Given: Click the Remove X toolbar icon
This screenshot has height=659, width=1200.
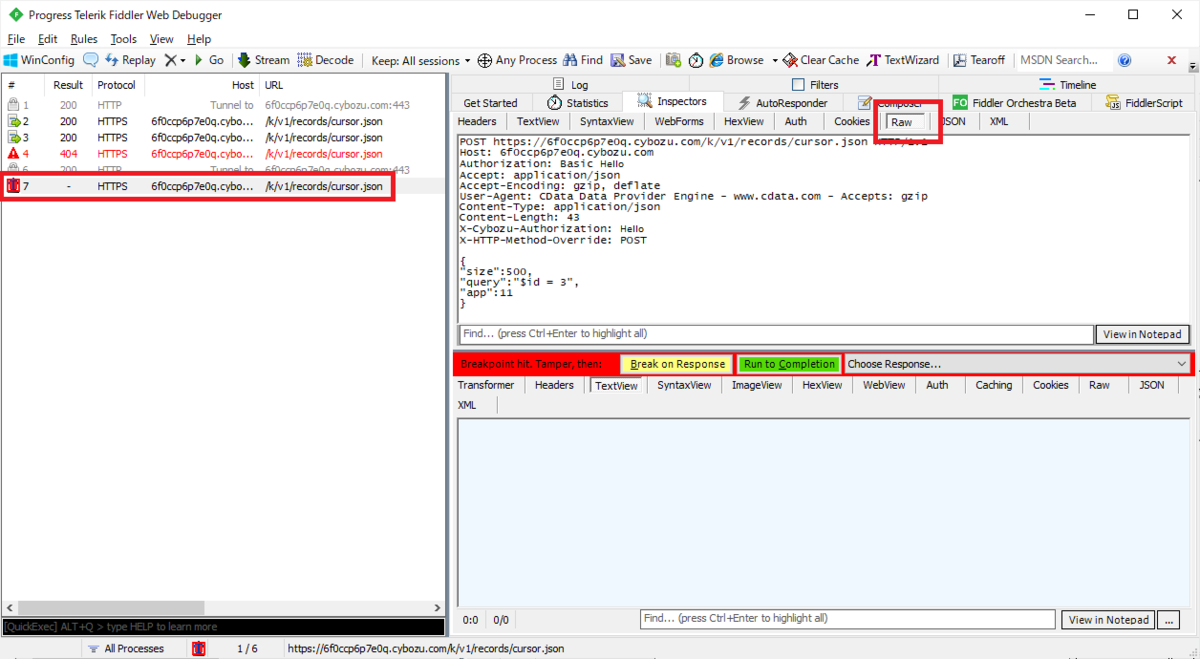Looking at the screenshot, I should click(x=171, y=60).
